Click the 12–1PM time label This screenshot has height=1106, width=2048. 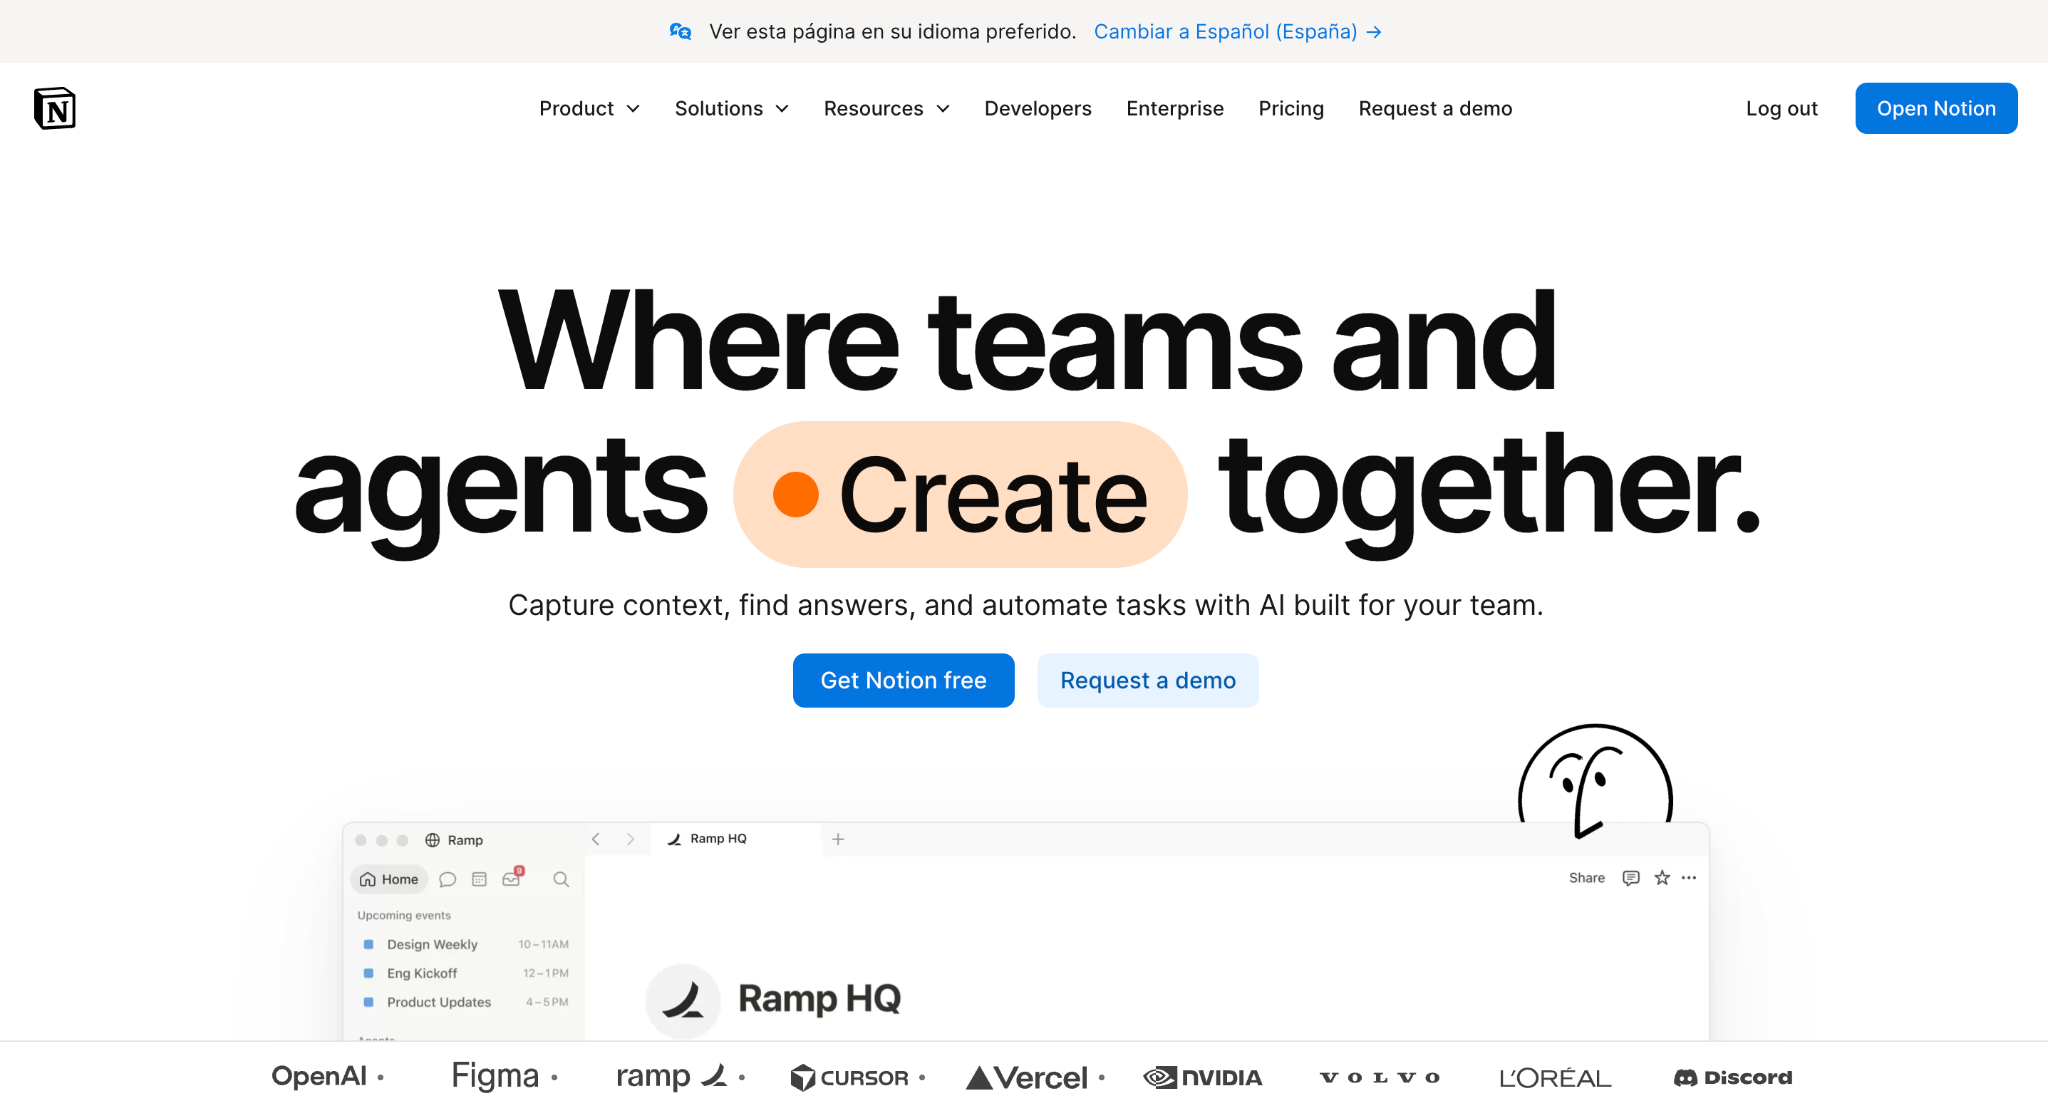click(546, 973)
